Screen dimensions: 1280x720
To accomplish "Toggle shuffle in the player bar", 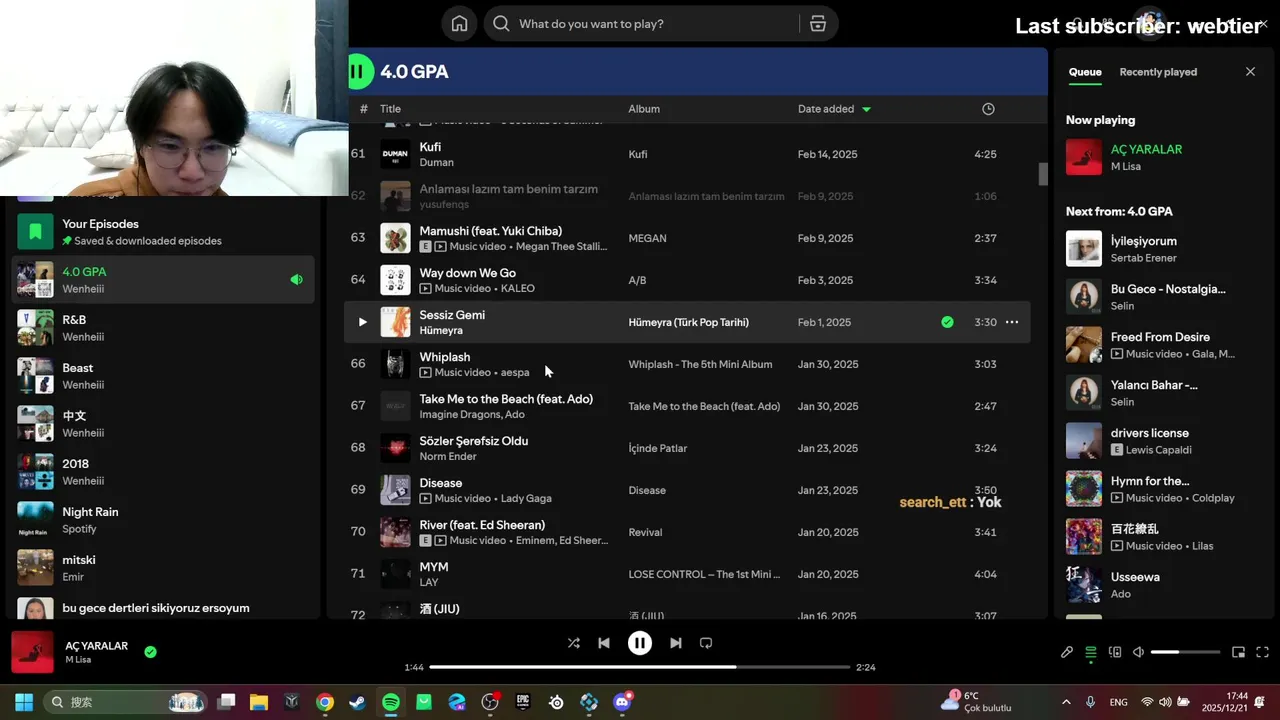I will [573, 643].
